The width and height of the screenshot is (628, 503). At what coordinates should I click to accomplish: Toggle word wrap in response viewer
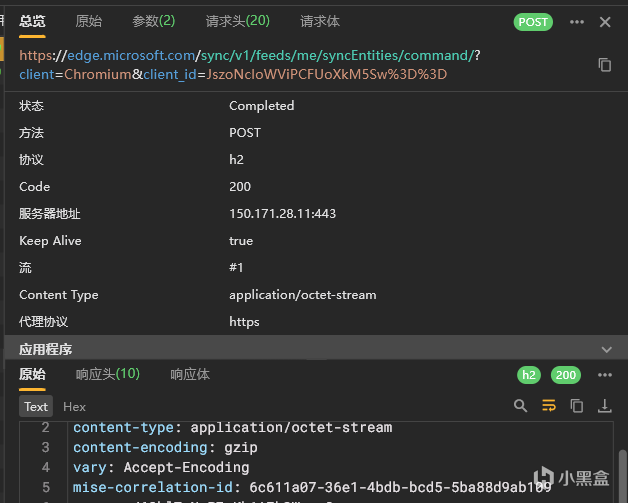(x=549, y=406)
